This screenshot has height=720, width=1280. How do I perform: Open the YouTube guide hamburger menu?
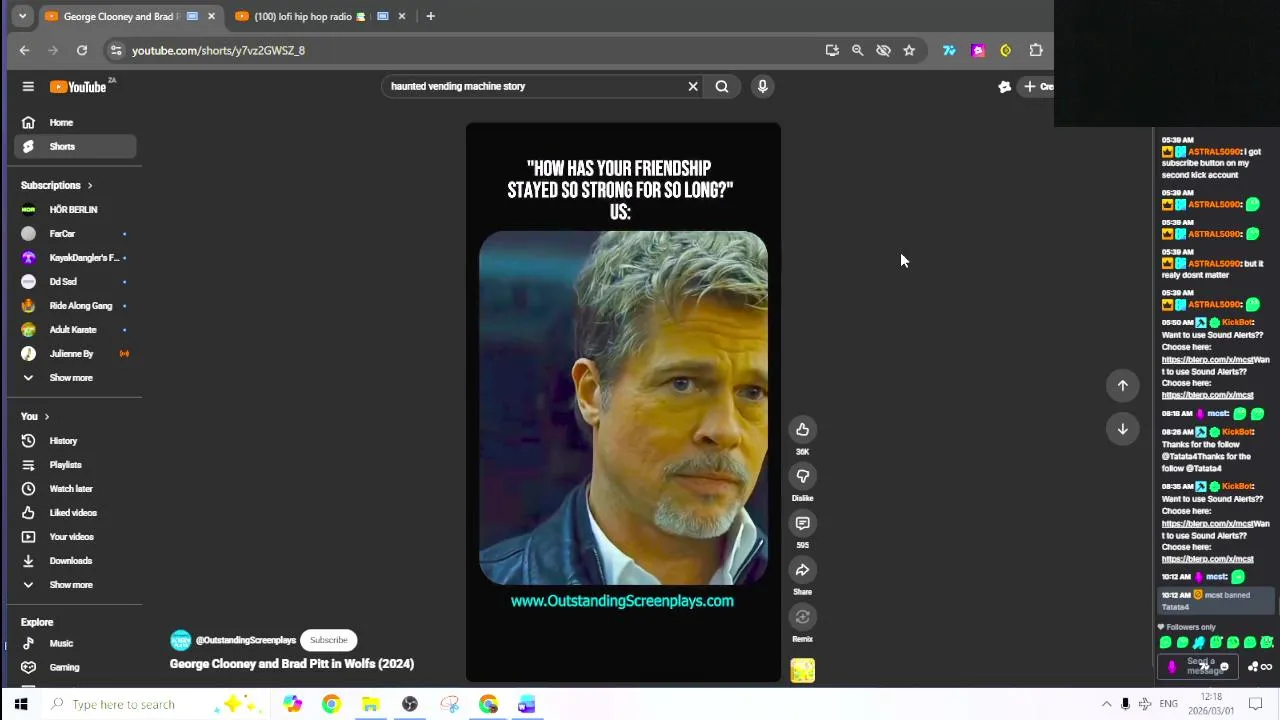click(x=28, y=87)
